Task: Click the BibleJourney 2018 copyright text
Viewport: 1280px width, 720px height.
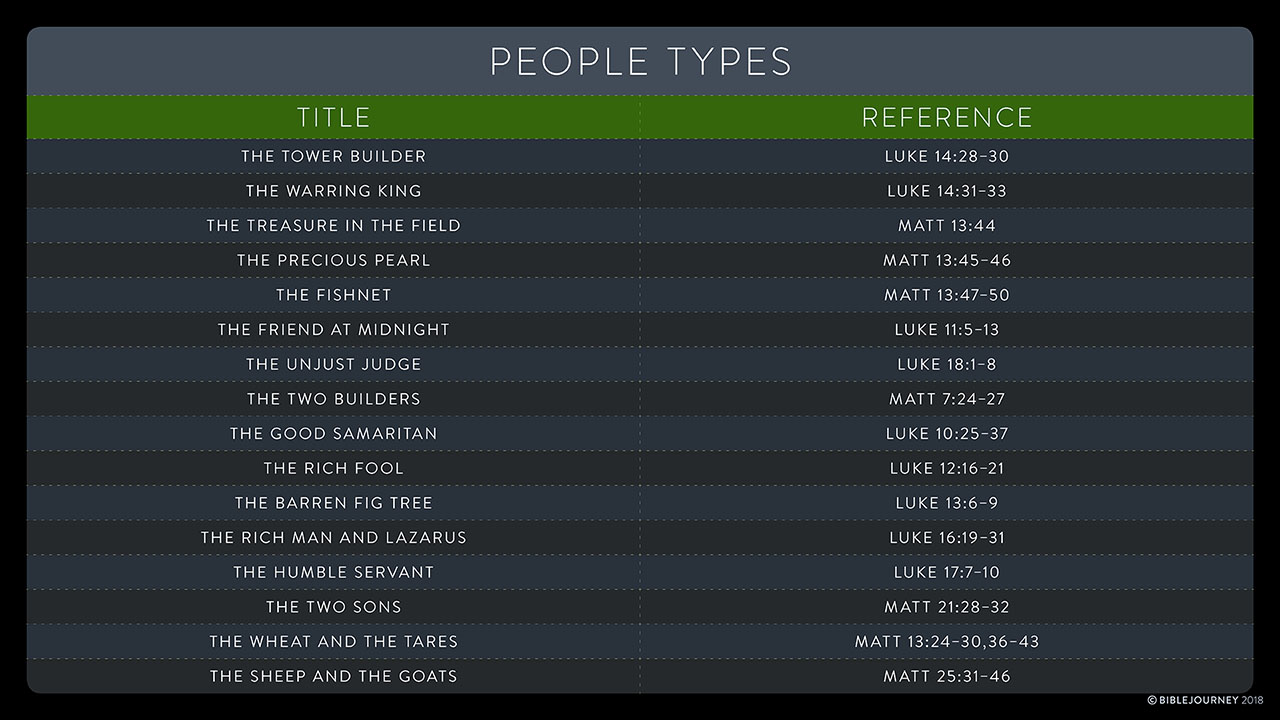Action: pos(1206,701)
